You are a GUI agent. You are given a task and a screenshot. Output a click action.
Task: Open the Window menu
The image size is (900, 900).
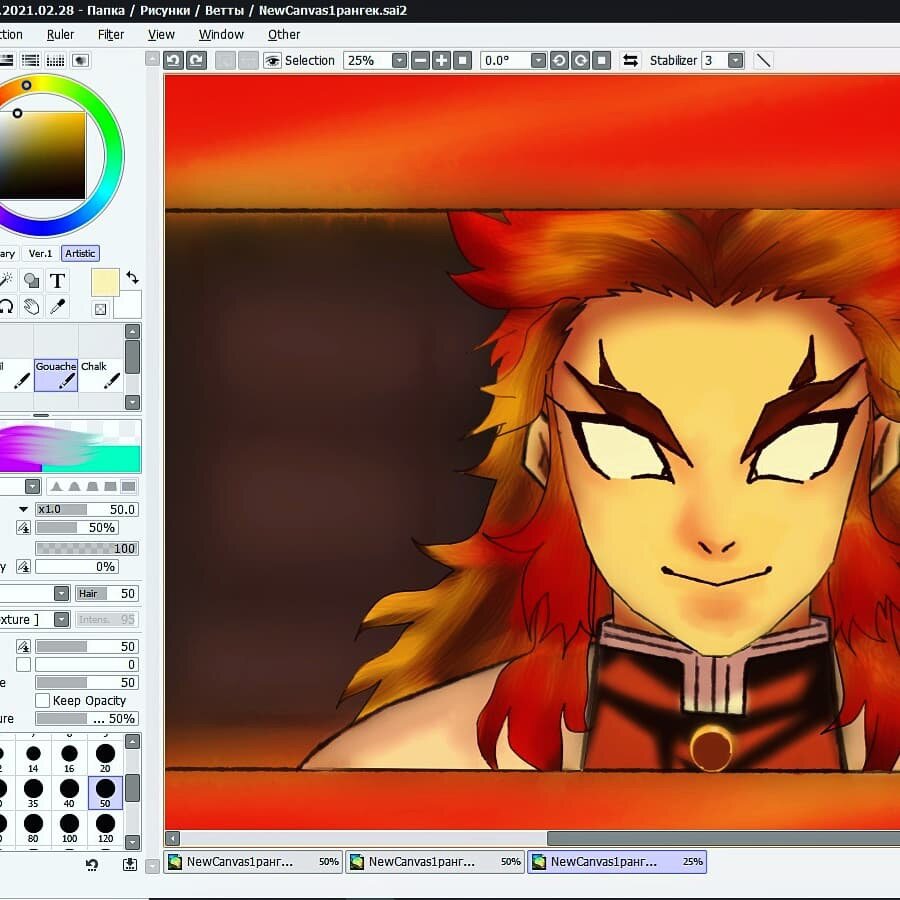click(221, 34)
